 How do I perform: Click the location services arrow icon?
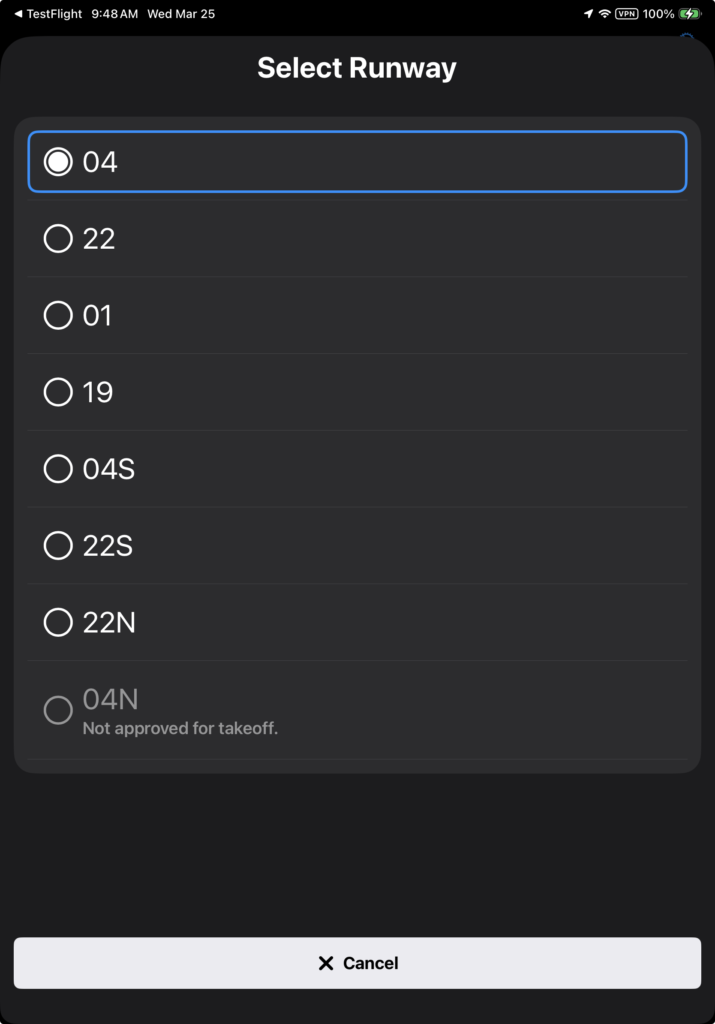[x=588, y=14]
